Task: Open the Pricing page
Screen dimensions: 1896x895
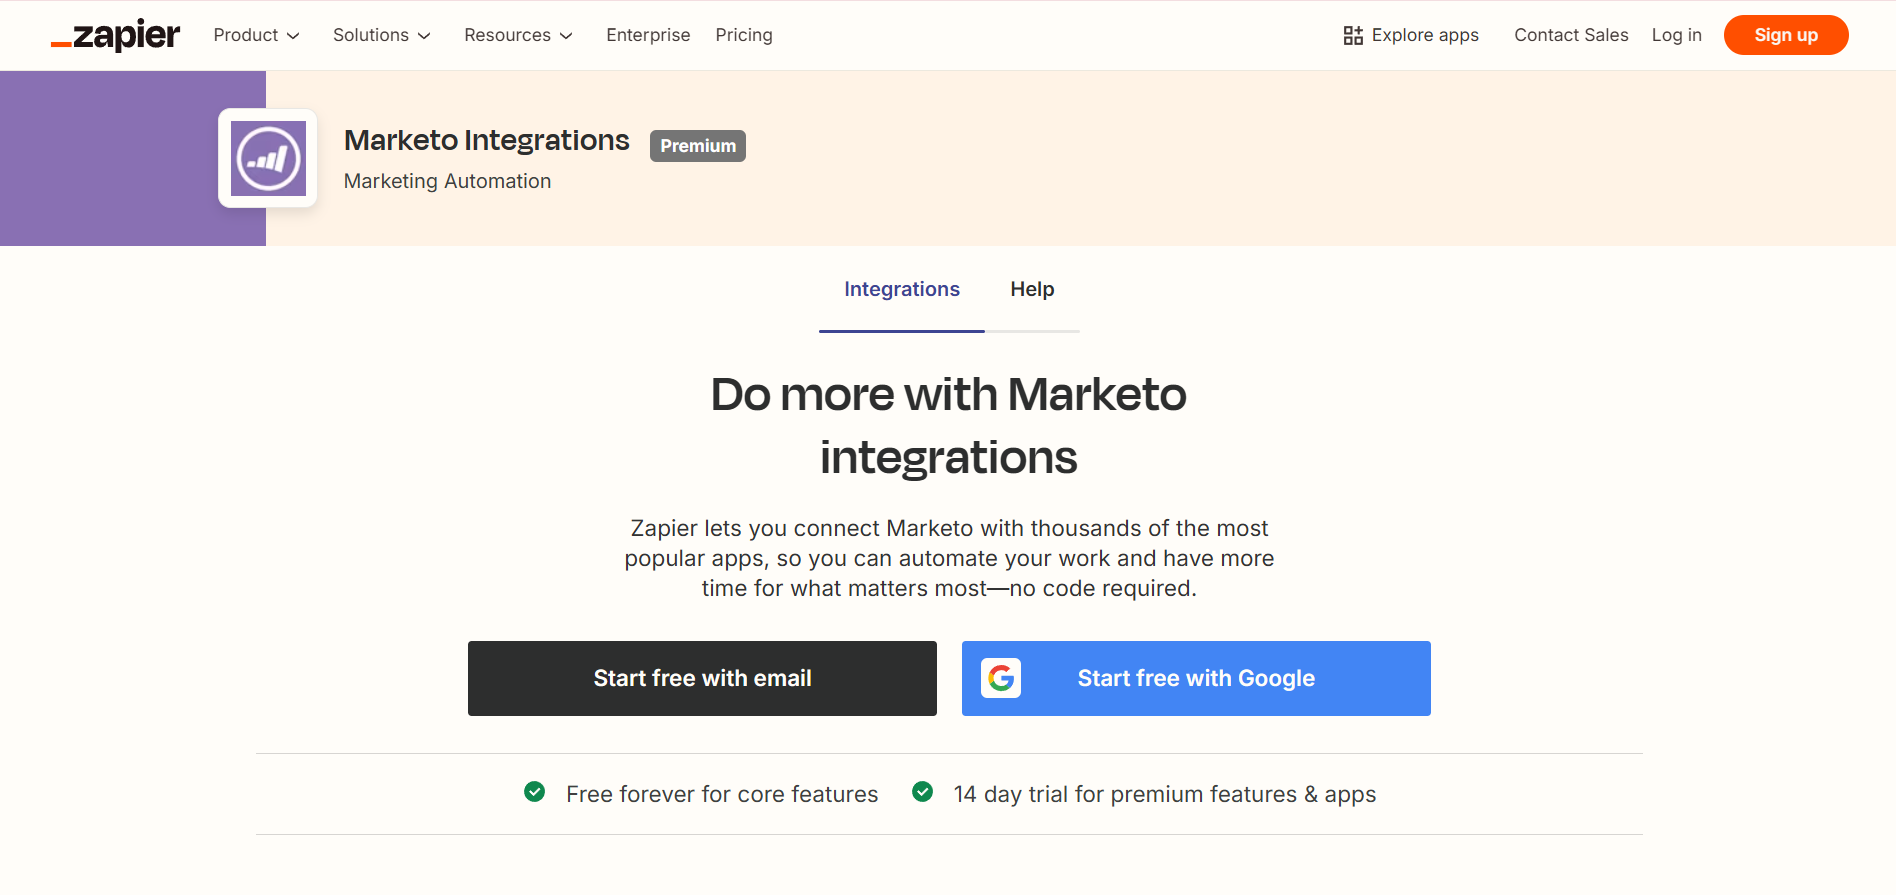Action: click(x=744, y=35)
